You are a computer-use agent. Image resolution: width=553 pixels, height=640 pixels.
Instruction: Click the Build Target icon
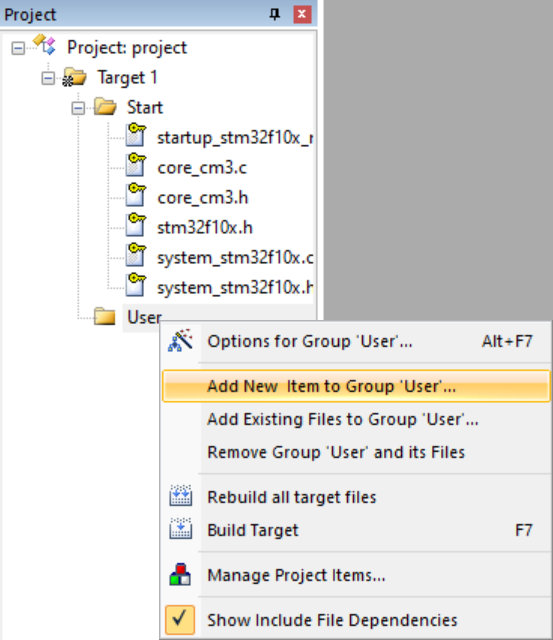(x=180, y=529)
